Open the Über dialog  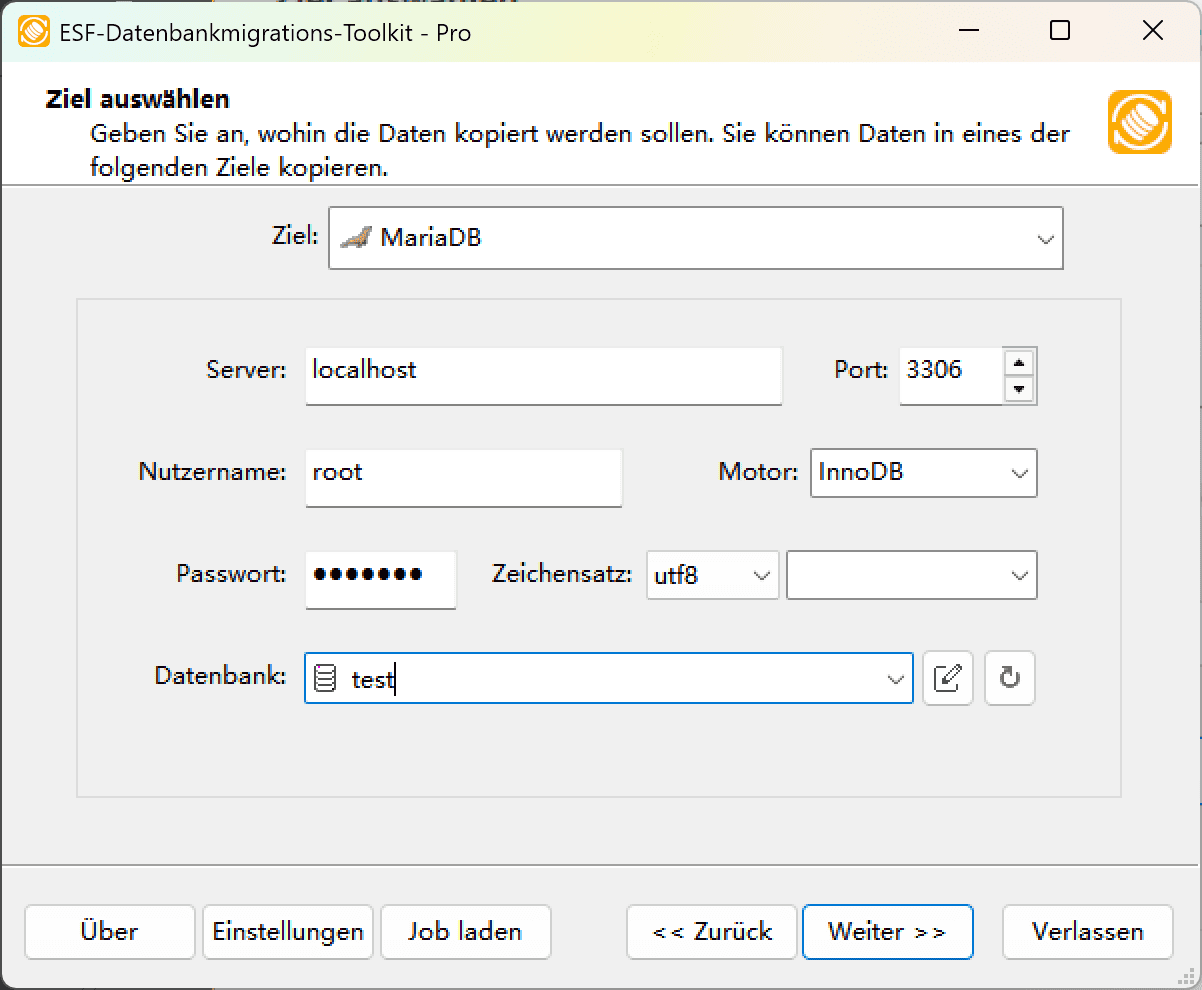(109, 931)
